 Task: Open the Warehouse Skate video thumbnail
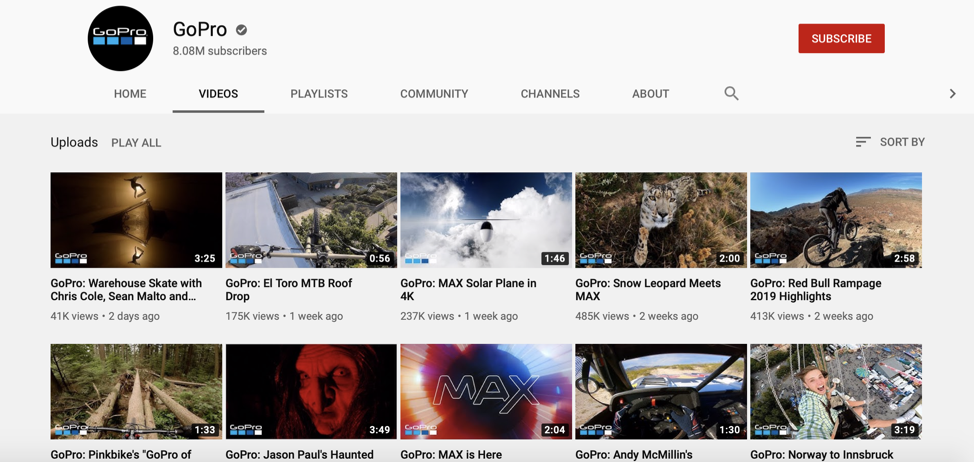point(136,220)
